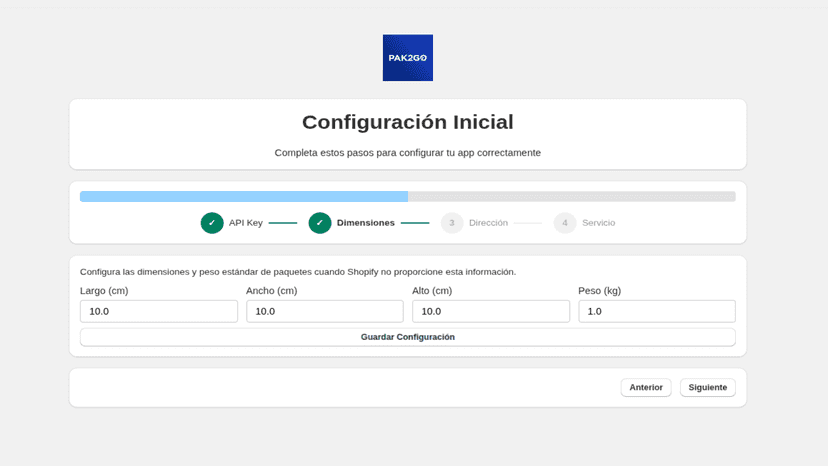
Task: Click the Dimensiones step checkmark icon
Action: coord(320,223)
